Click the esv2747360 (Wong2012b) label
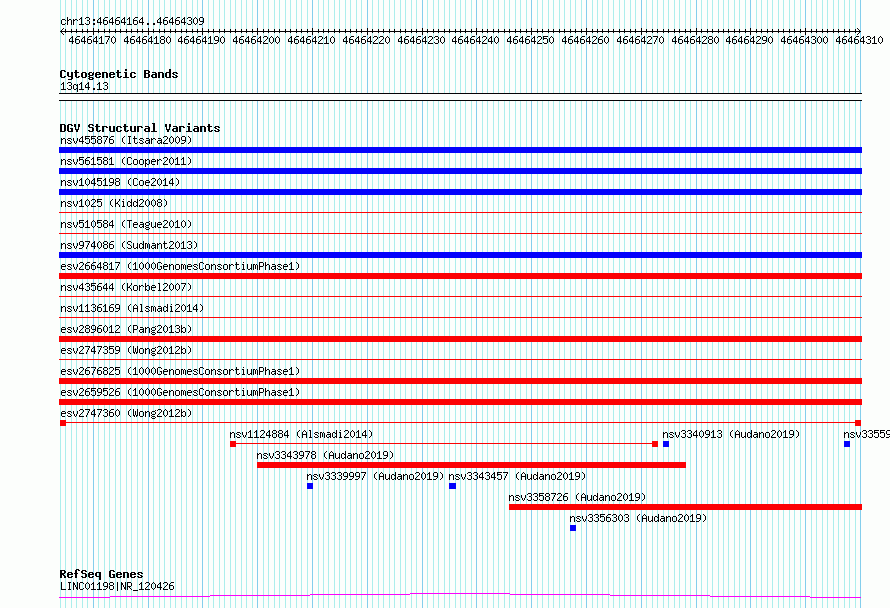This screenshot has height=608, width=890. pos(126,413)
